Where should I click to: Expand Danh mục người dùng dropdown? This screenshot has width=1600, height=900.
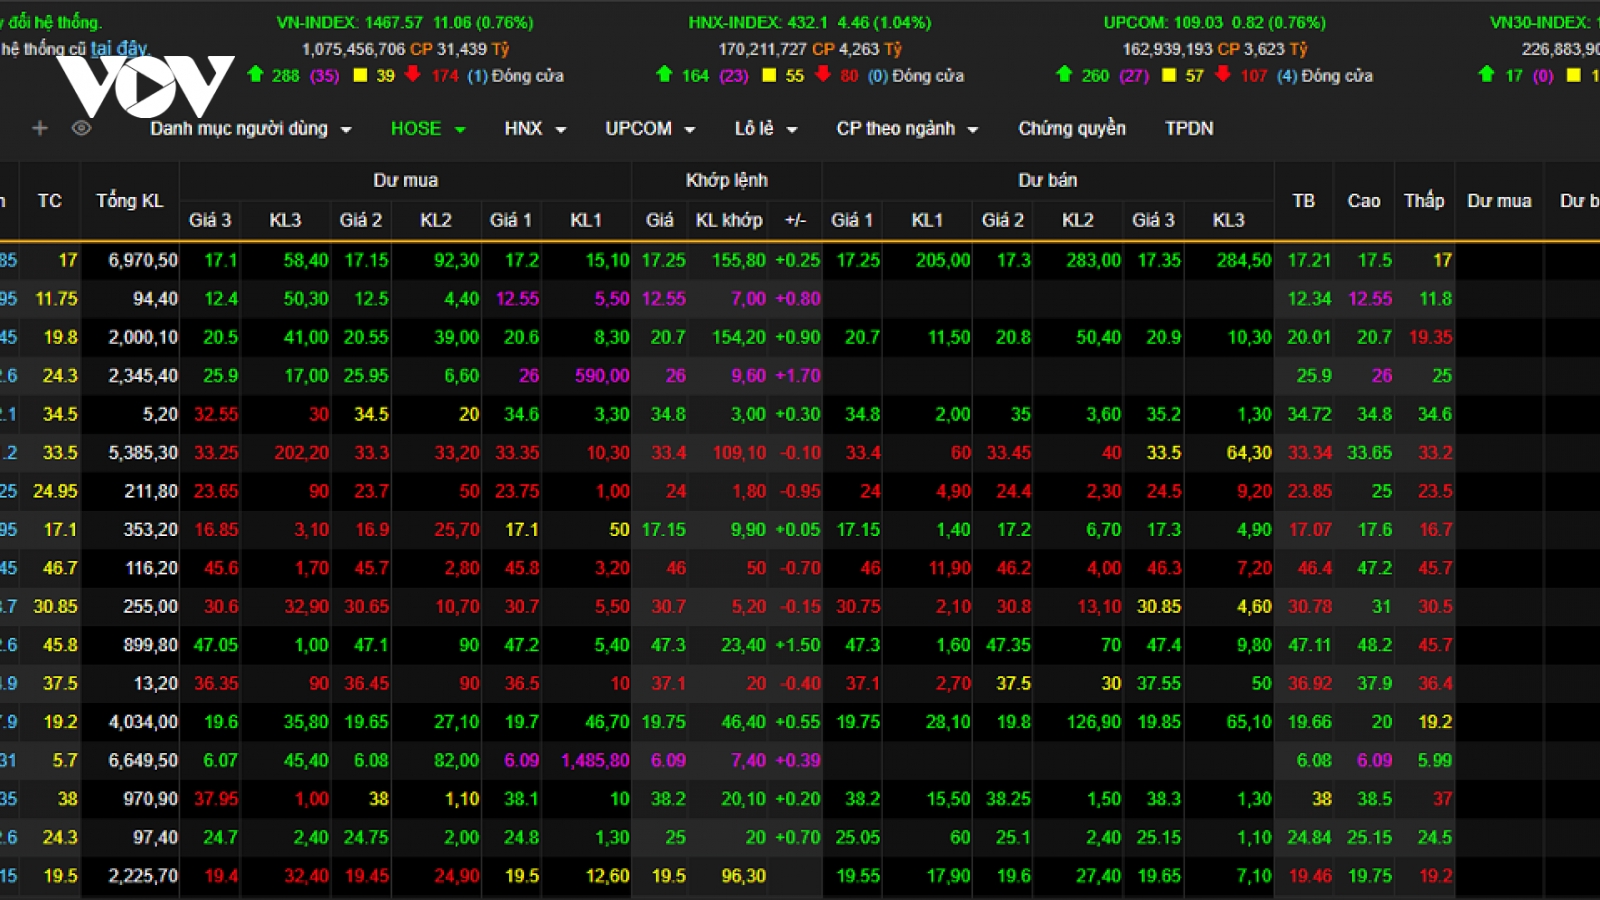point(251,128)
